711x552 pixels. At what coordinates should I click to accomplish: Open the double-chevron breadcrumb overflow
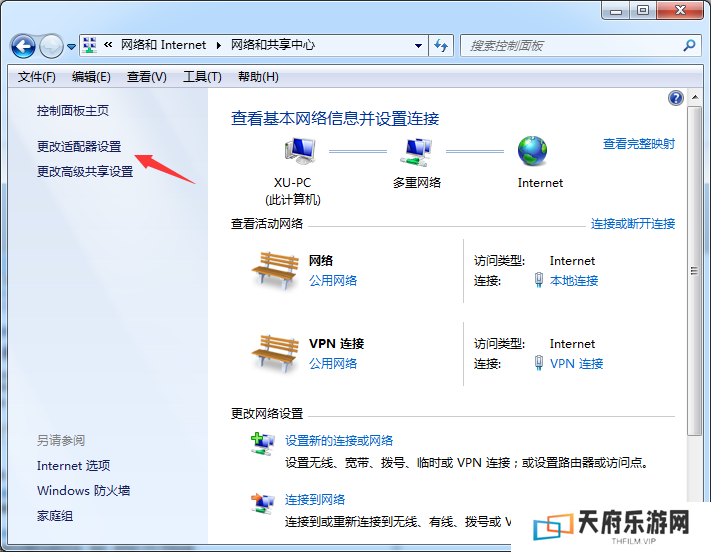click(108, 44)
